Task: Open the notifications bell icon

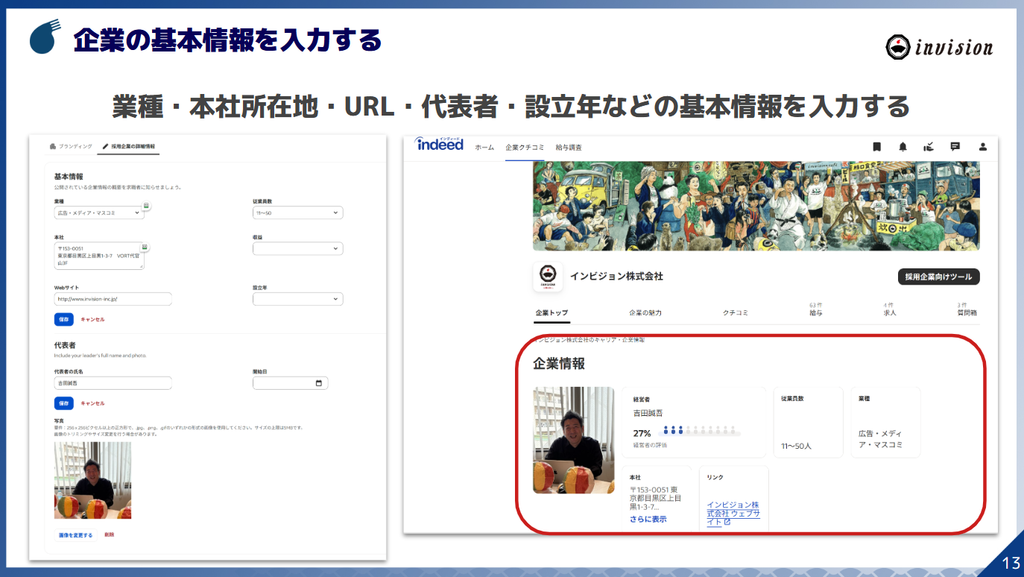Action: [x=903, y=147]
